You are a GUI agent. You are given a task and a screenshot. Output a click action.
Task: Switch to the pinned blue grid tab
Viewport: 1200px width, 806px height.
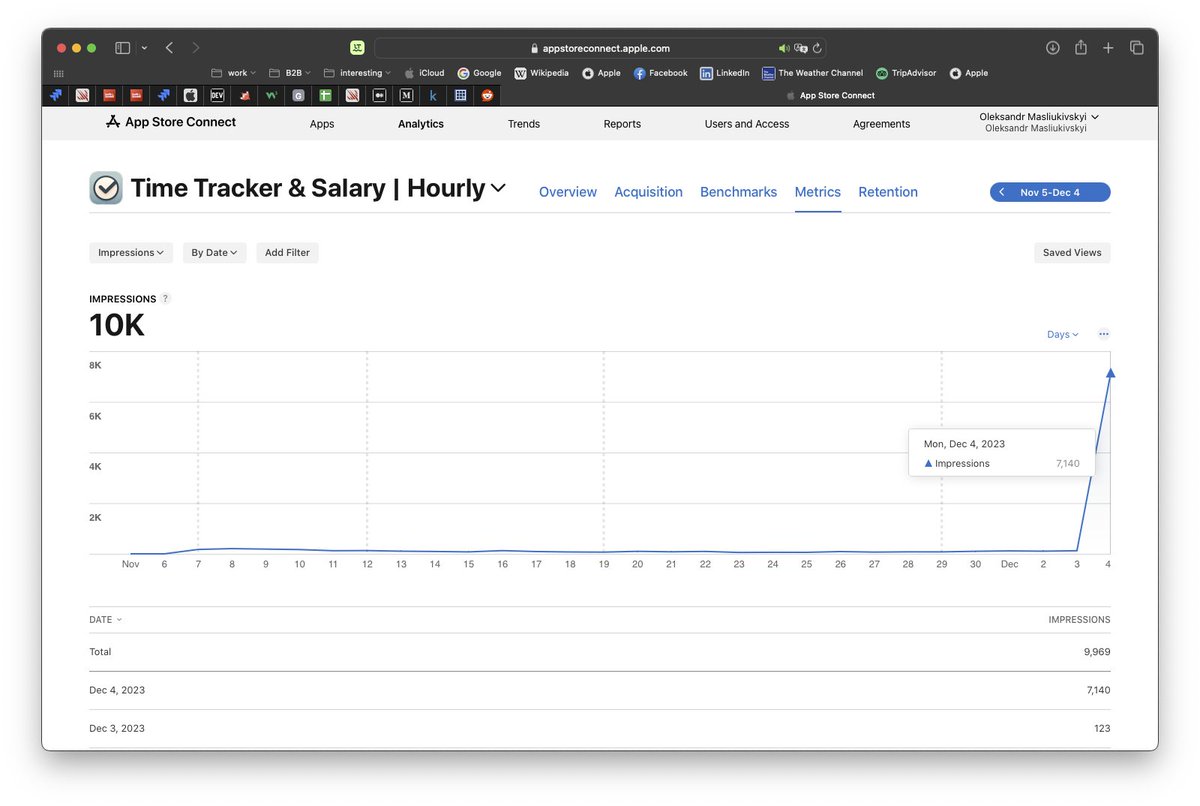point(460,96)
